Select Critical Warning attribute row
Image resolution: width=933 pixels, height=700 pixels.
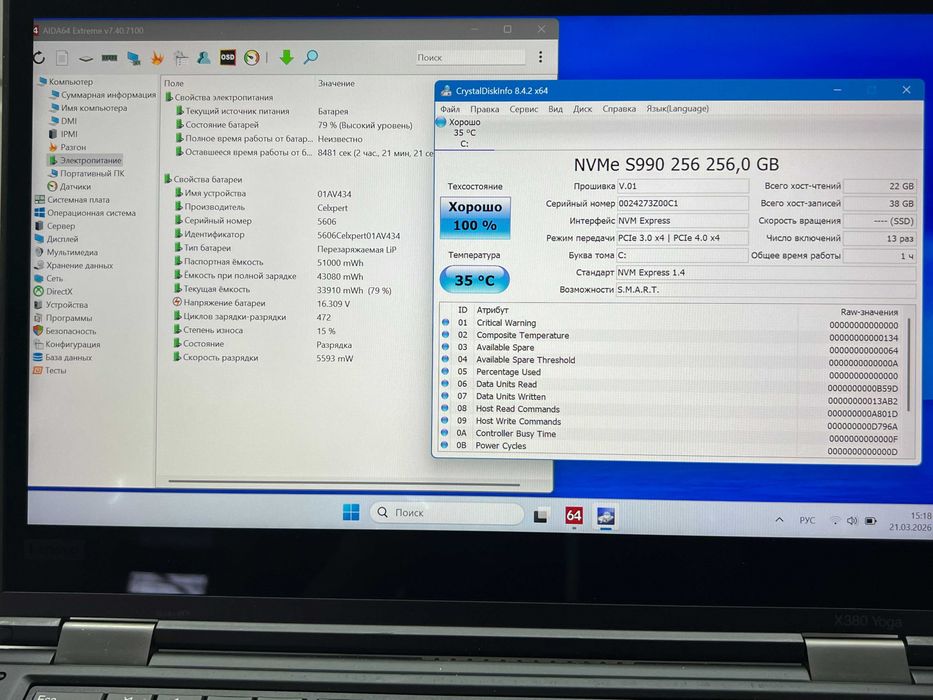point(671,323)
